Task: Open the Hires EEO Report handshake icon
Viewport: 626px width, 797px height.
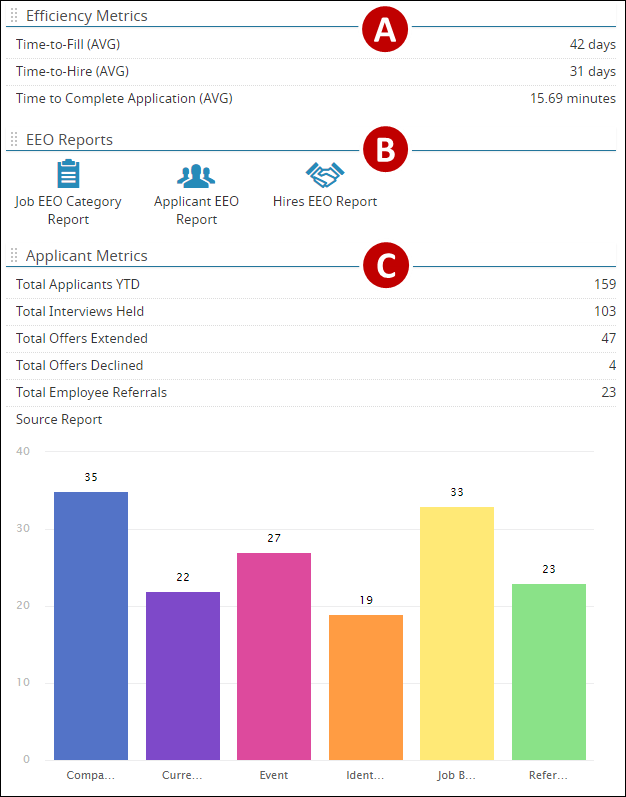Action: pyautogui.click(x=325, y=175)
